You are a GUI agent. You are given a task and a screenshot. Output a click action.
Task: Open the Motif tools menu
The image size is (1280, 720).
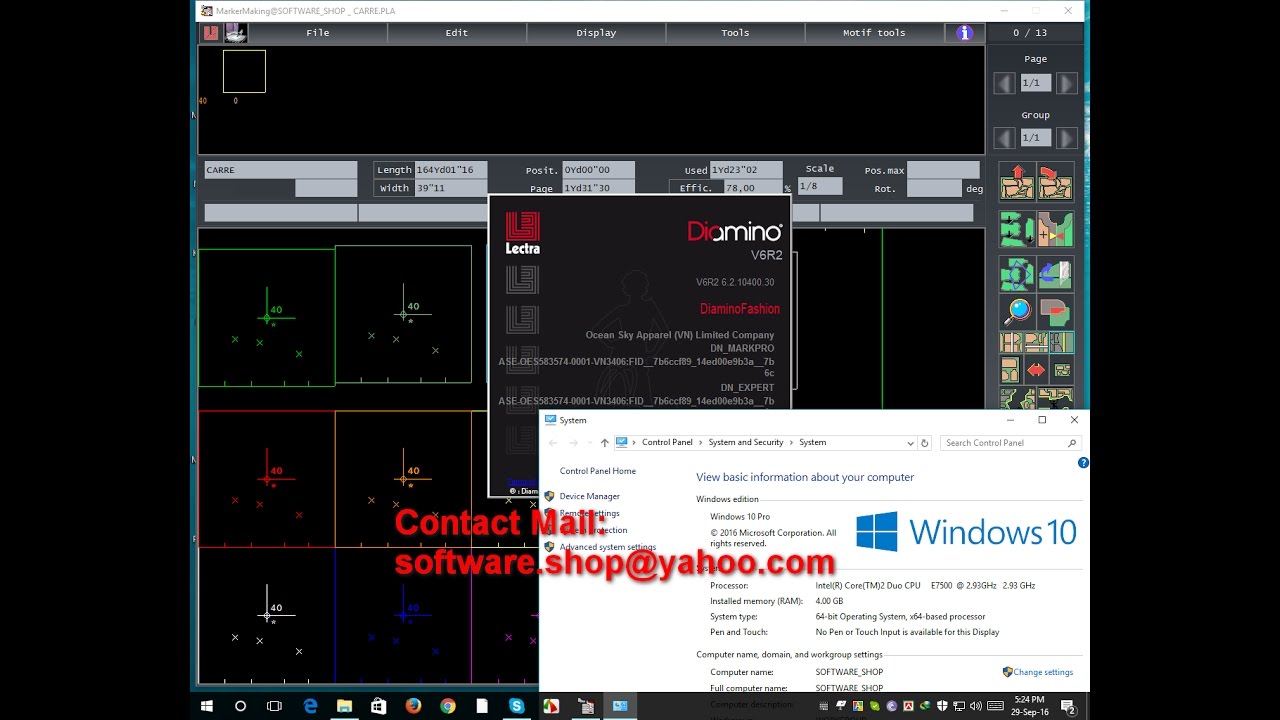(x=874, y=33)
